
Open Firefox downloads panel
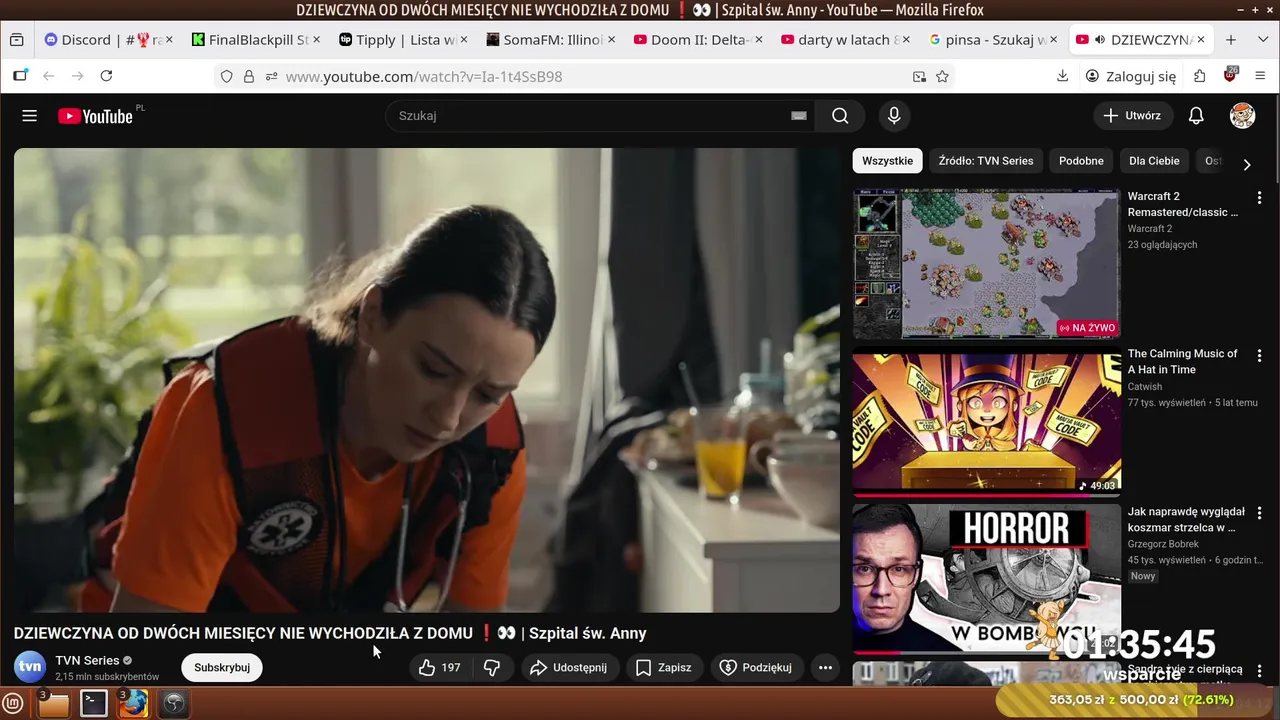1062,76
